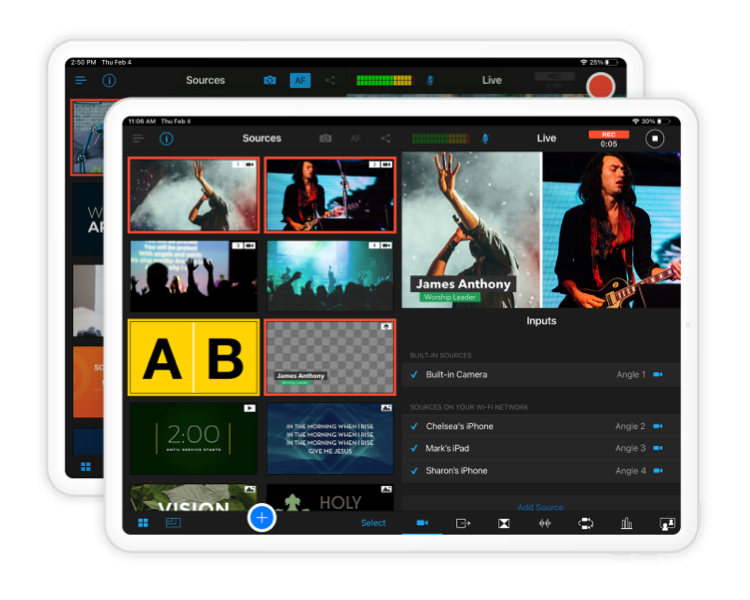Open Angle 4 camera options for Sharon's iPhone
The width and height of the screenshot is (750, 600).
pyautogui.click(x=658, y=471)
